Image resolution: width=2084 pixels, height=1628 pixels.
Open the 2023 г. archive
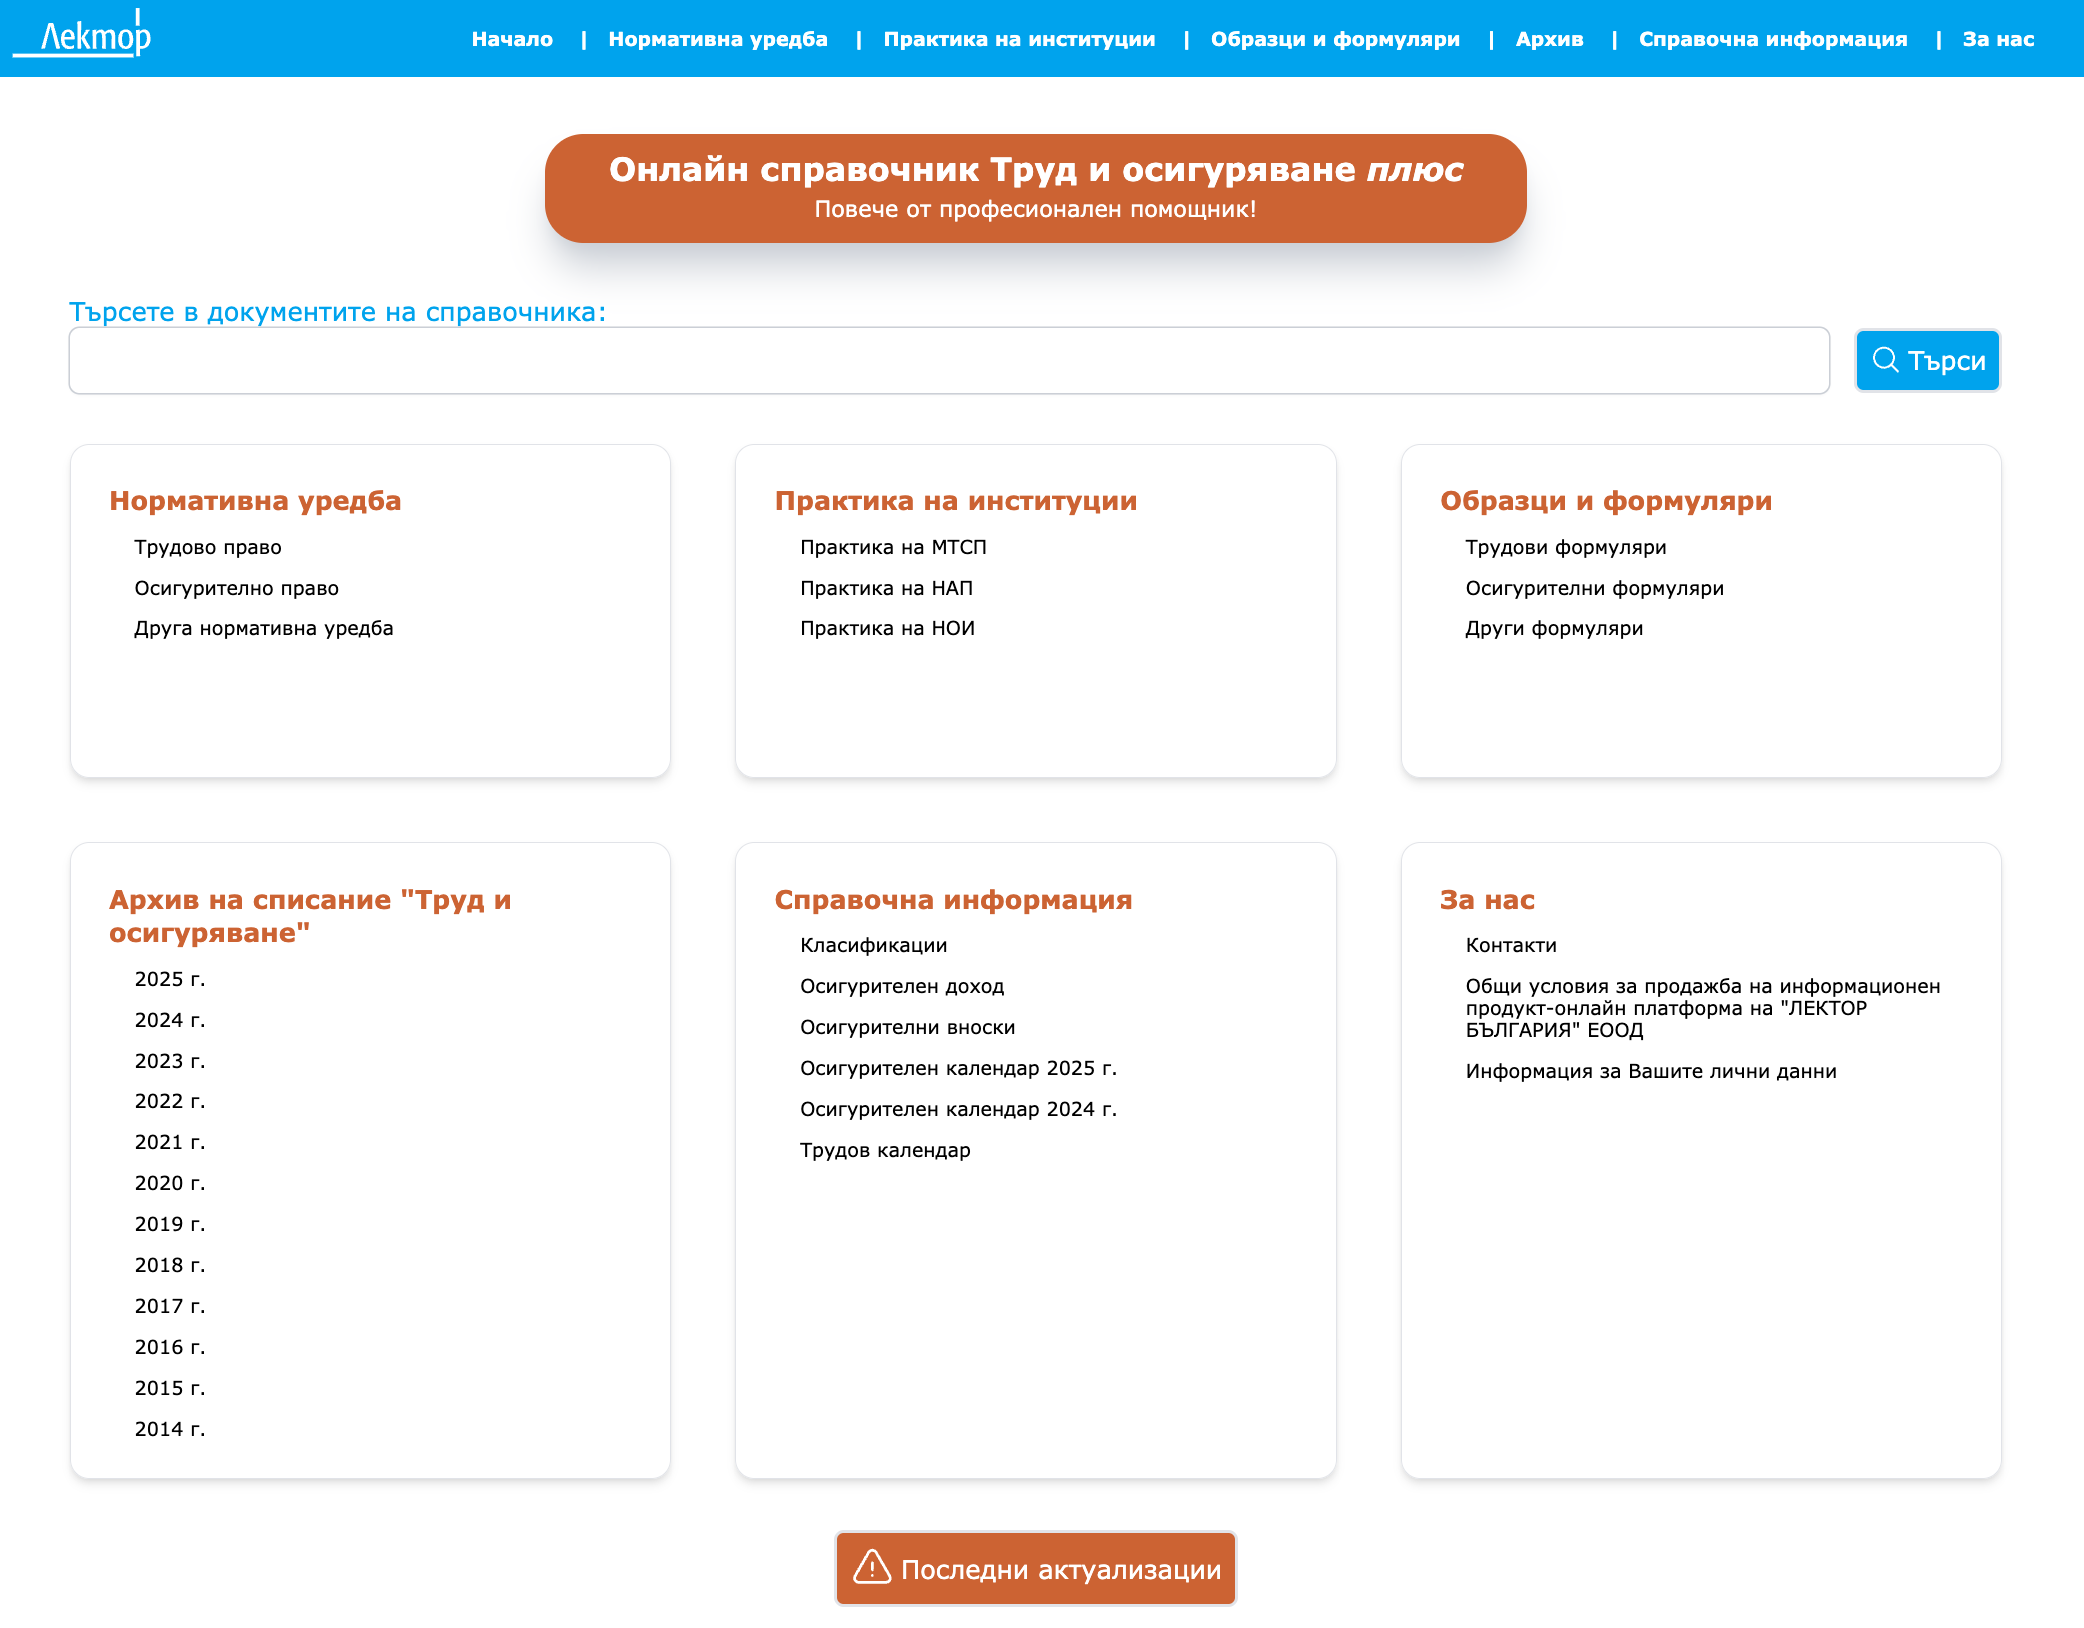pyautogui.click(x=170, y=1061)
